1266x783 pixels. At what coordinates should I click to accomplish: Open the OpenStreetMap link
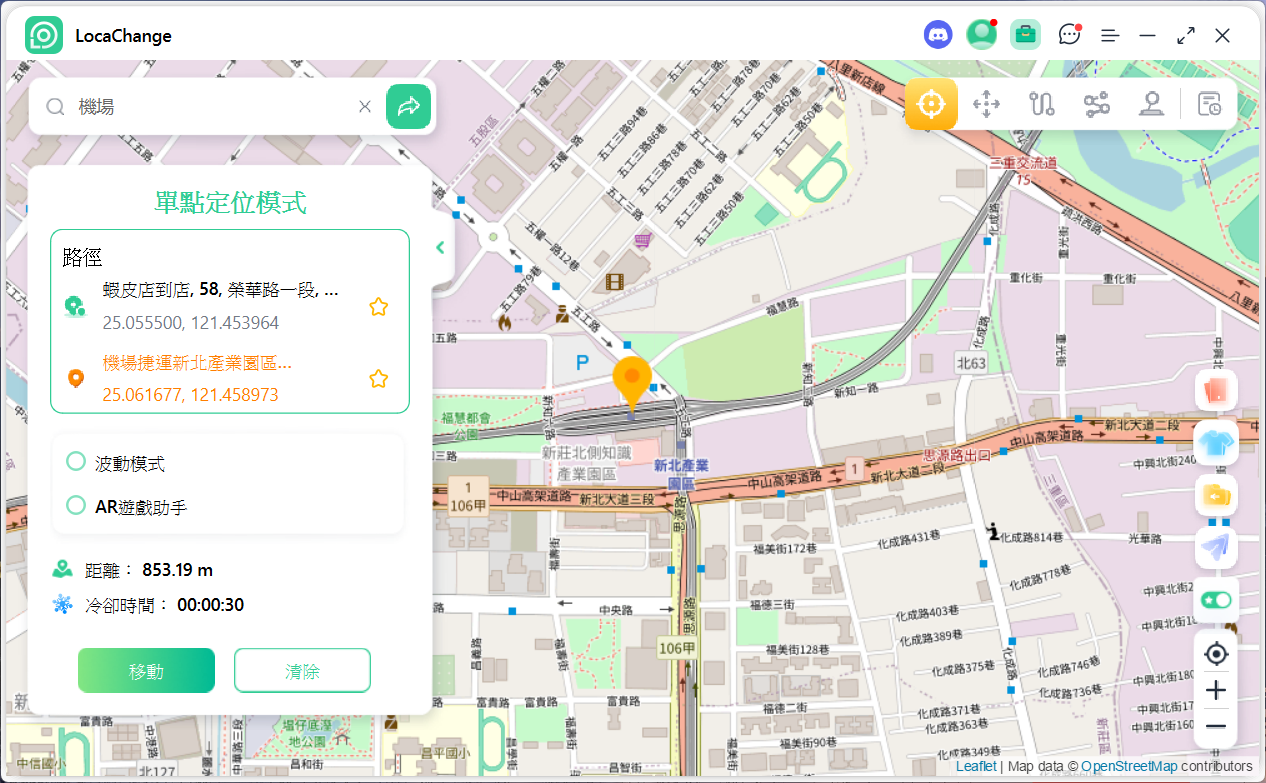pos(1128,767)
